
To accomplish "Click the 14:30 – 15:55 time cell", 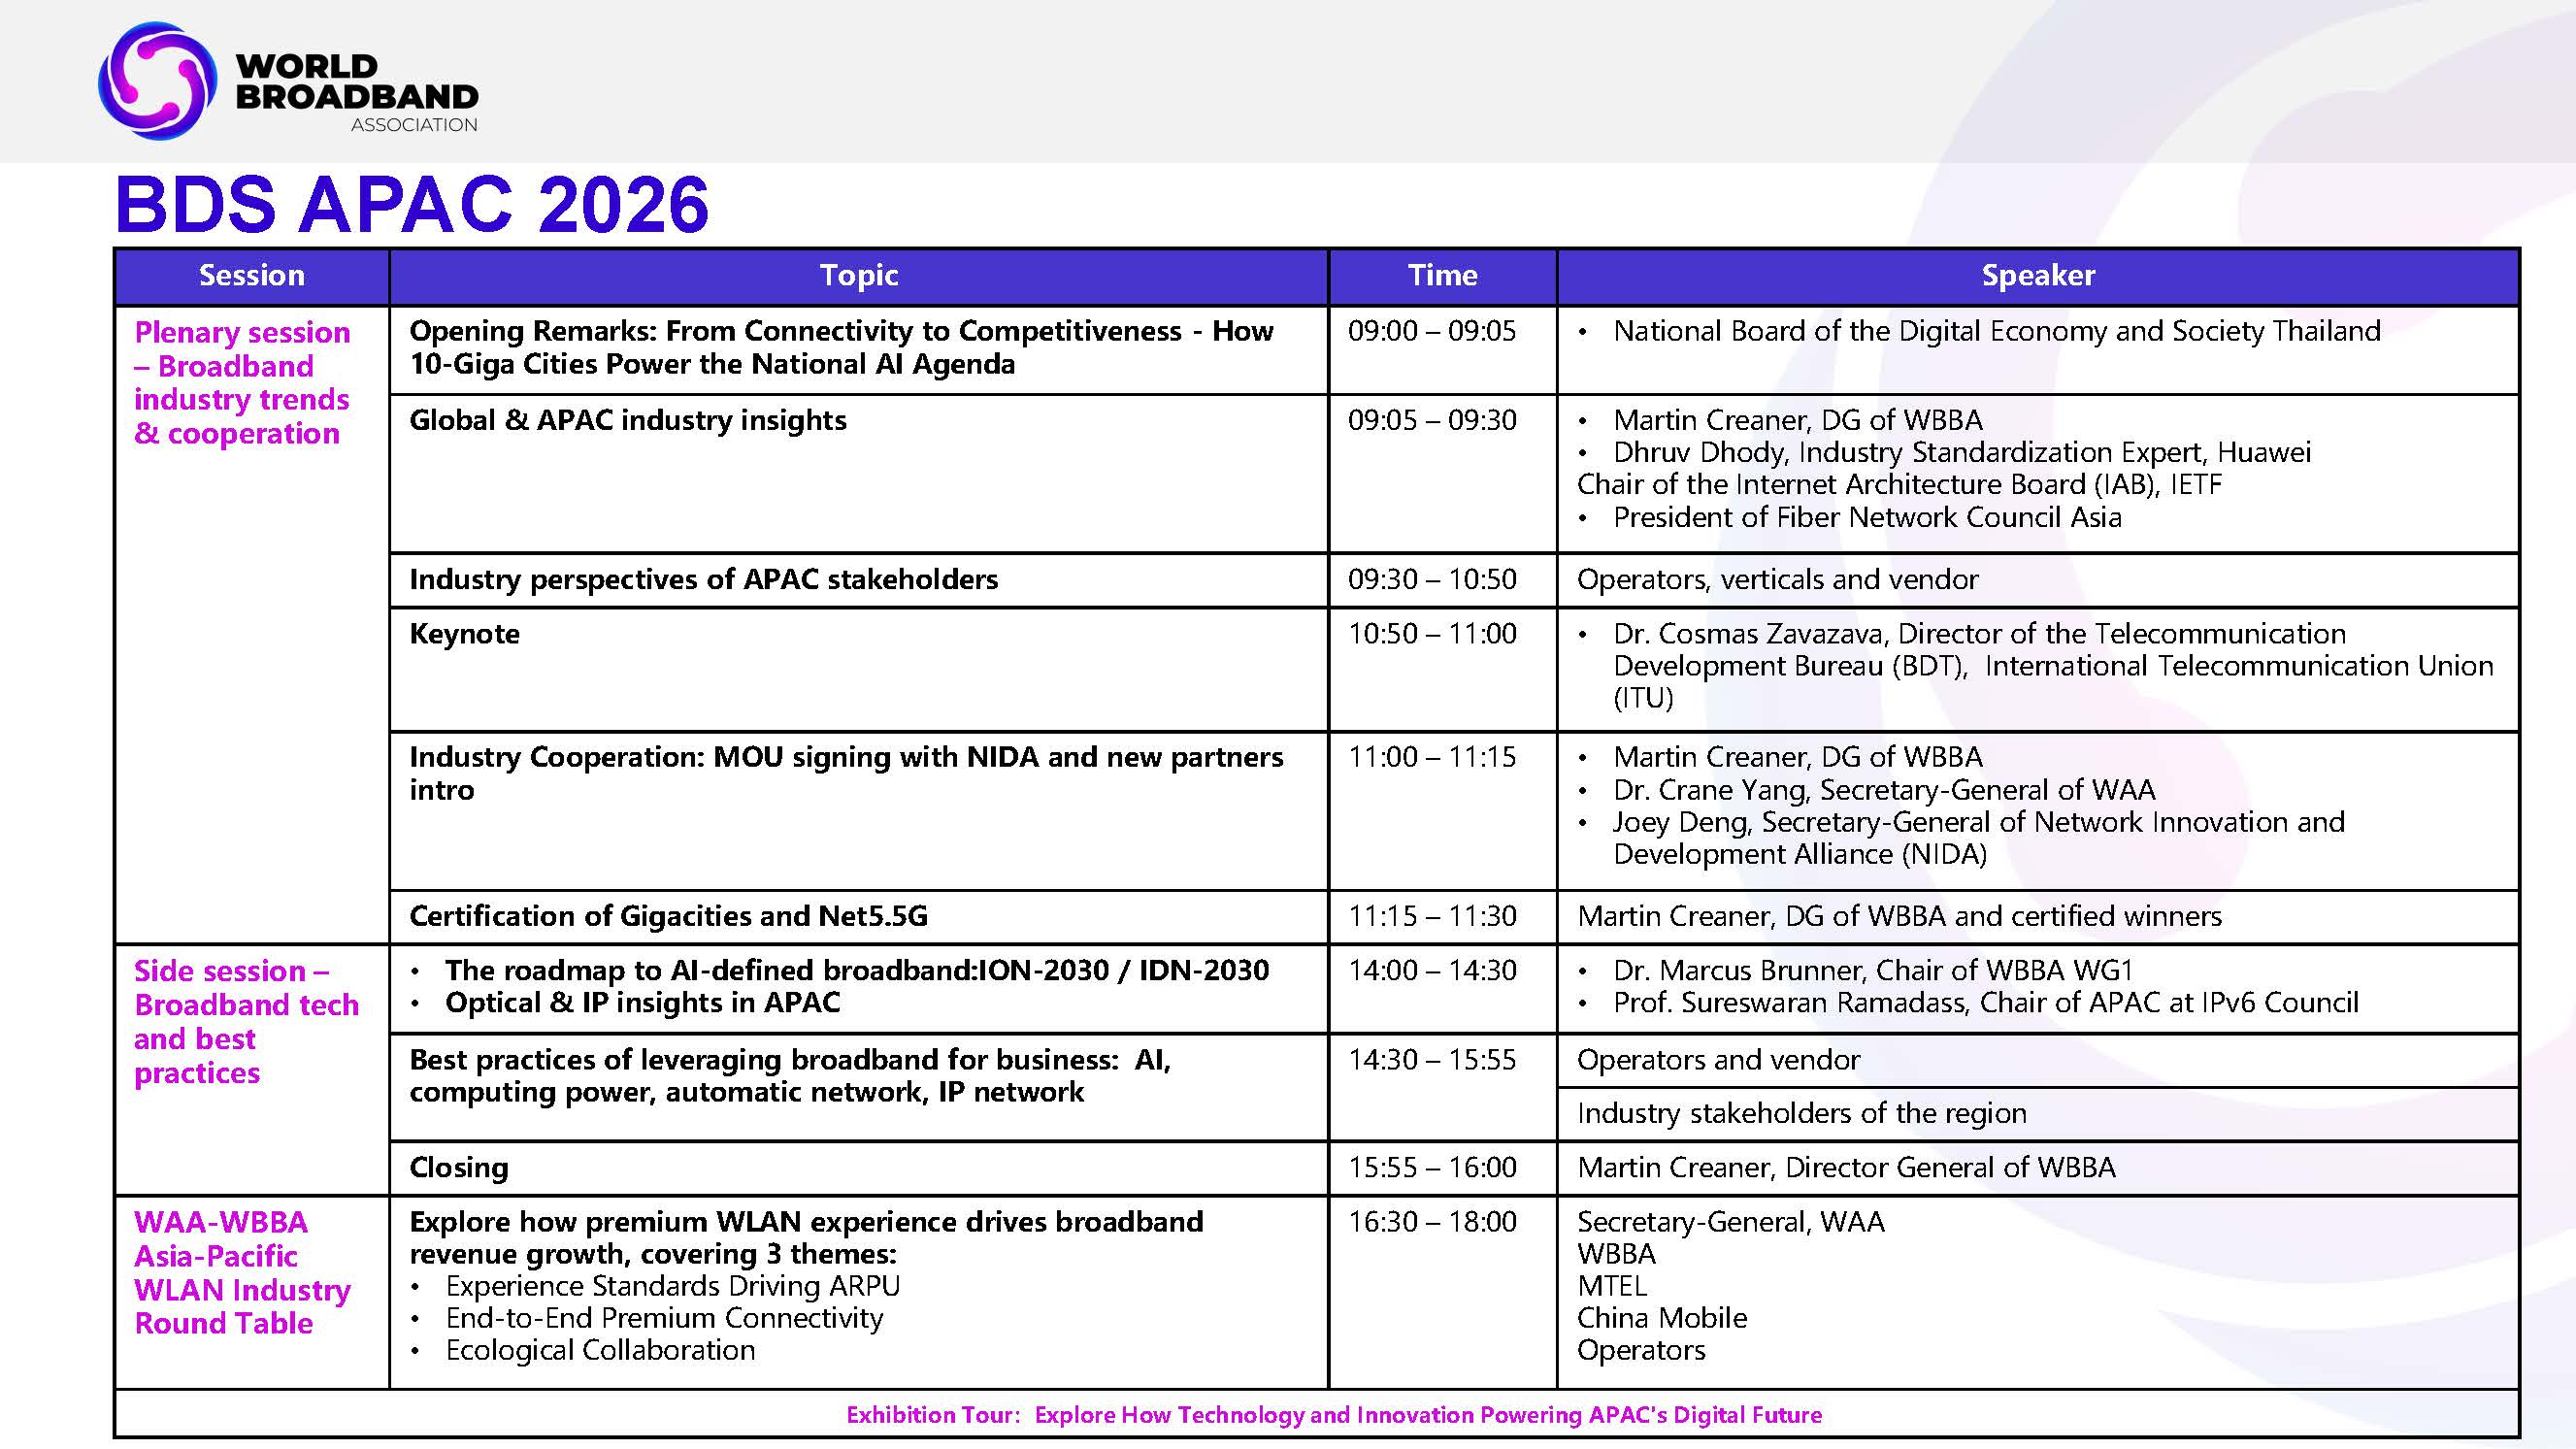I will 1442,1087.
